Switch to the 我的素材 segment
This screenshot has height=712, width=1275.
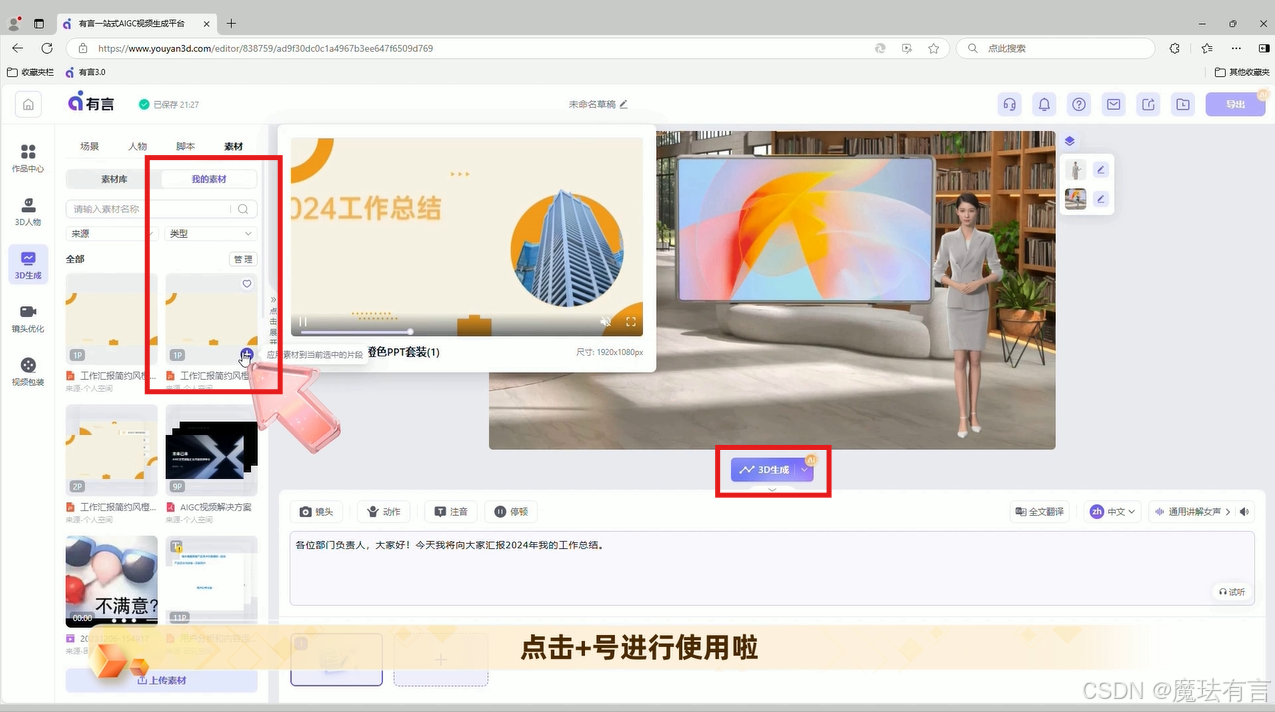point(209,179)
